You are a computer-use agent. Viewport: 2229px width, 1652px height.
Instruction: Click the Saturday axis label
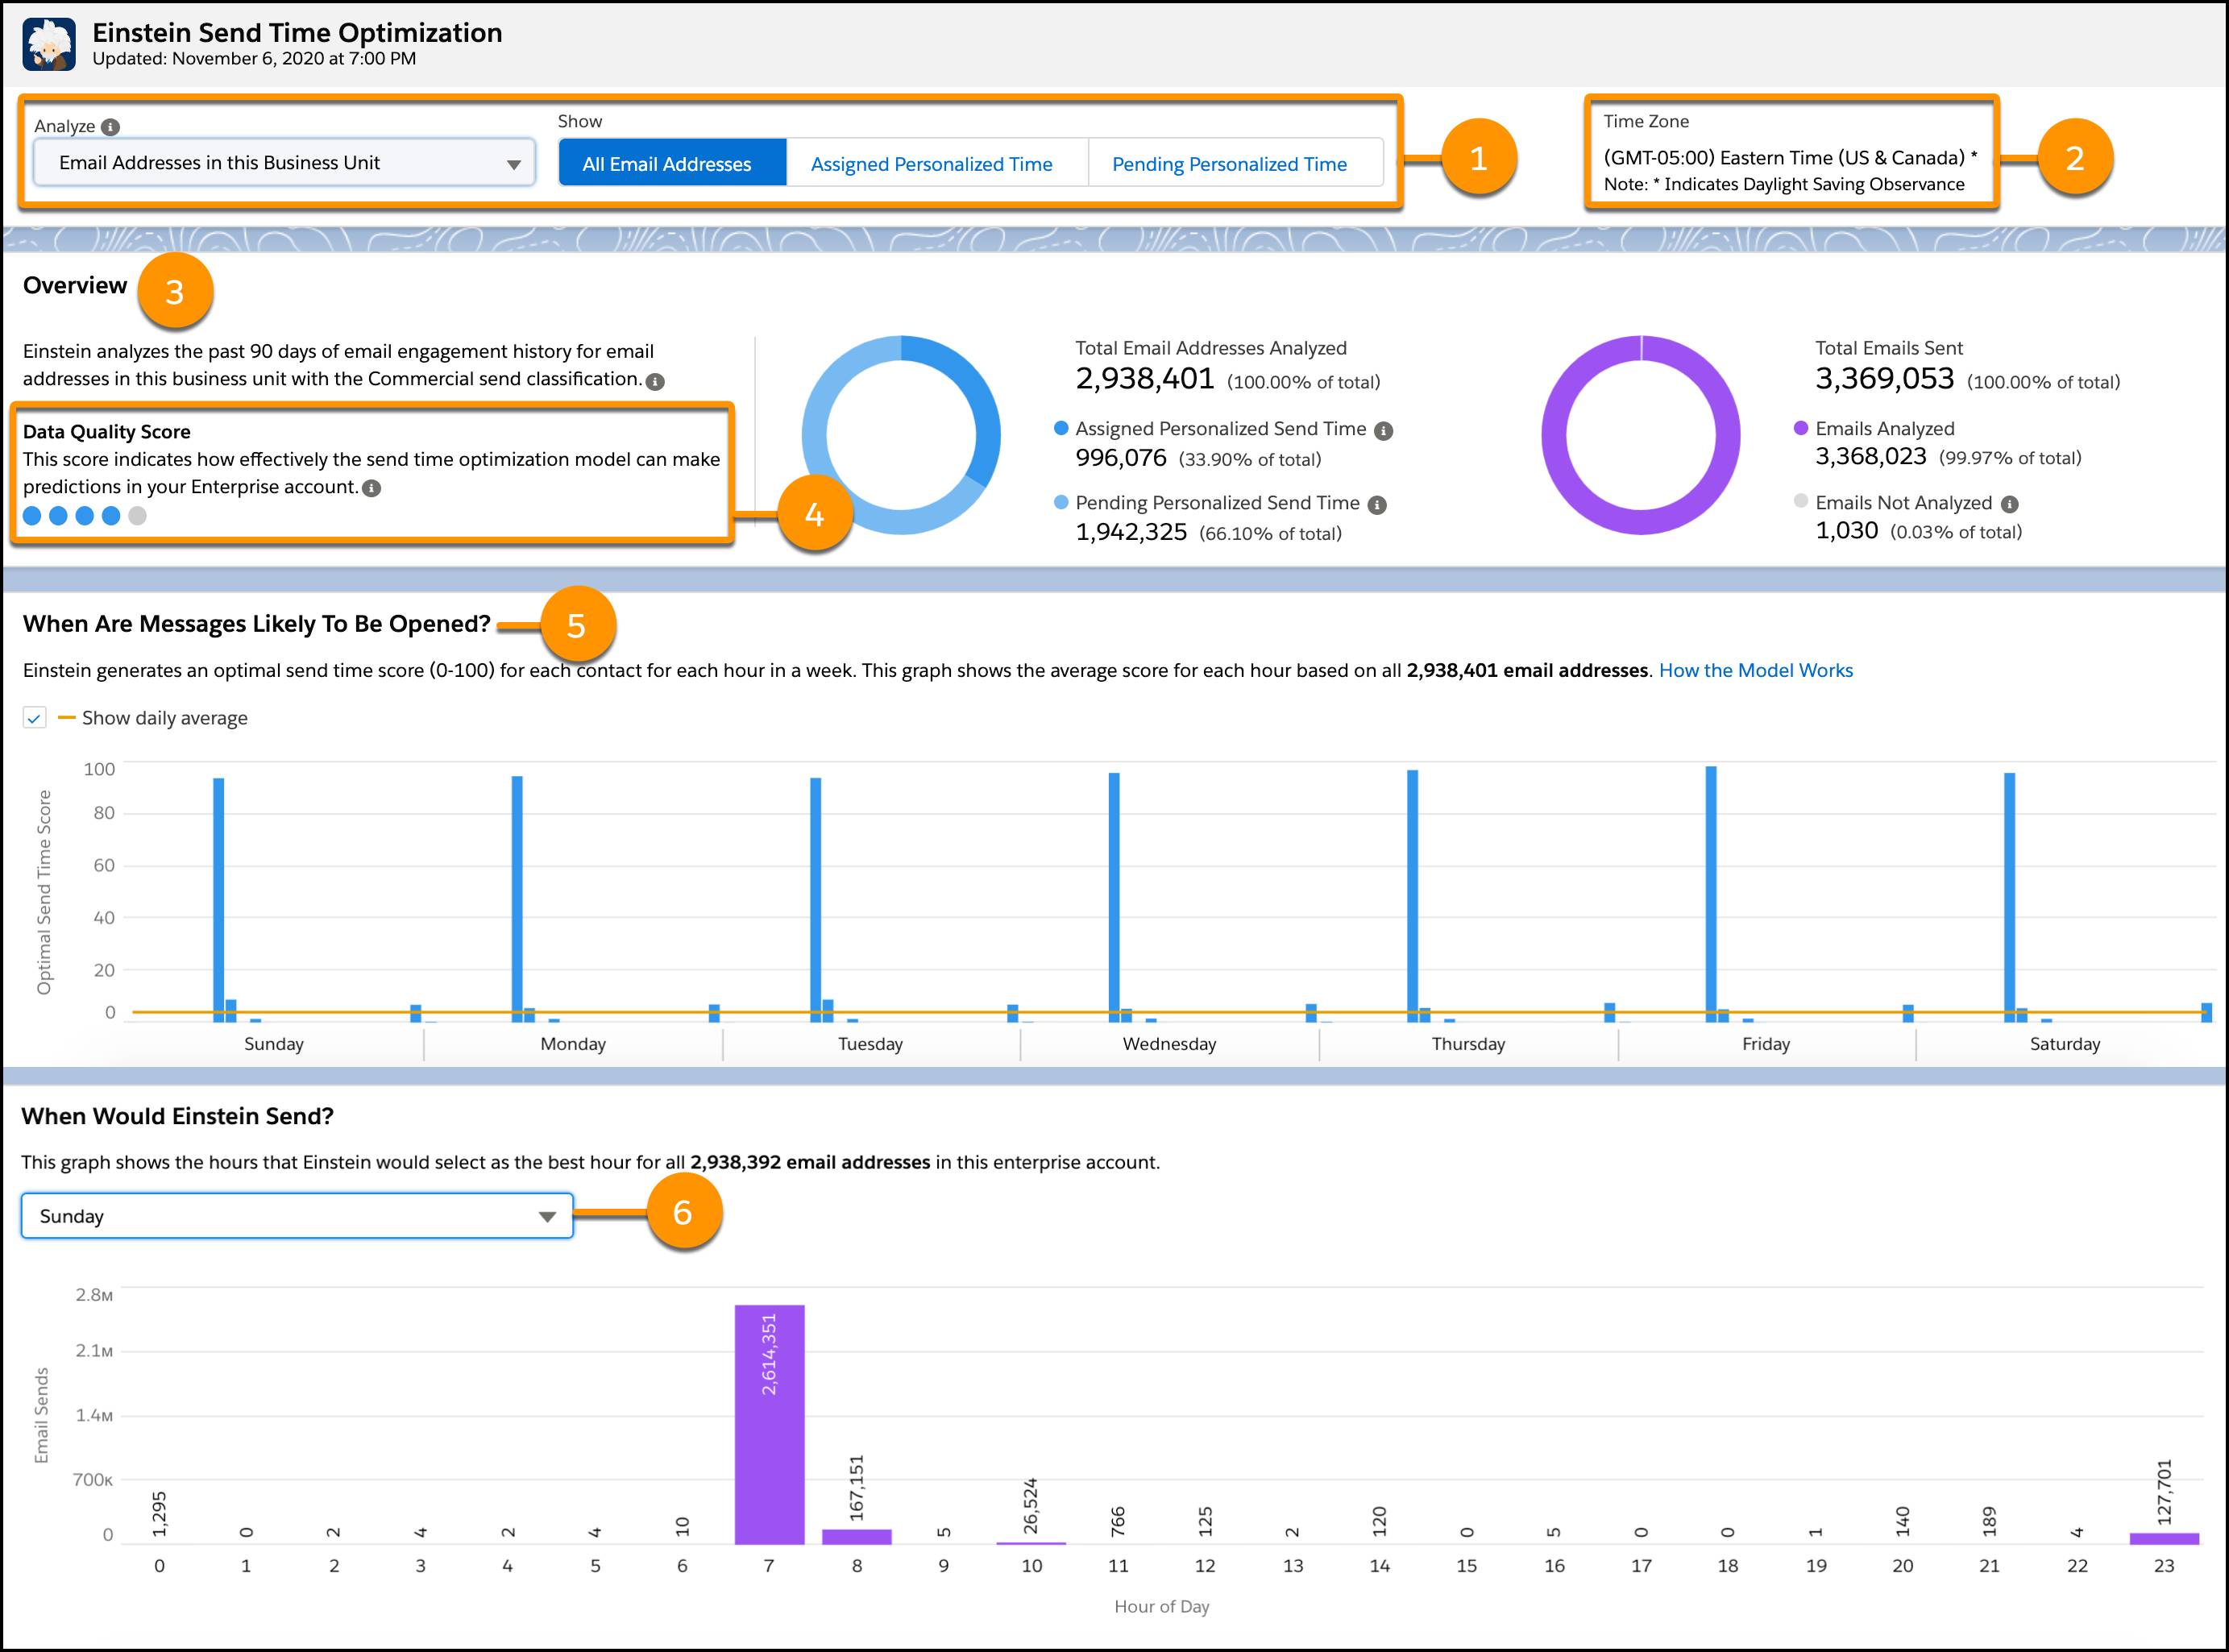tap(2065, 1044)
